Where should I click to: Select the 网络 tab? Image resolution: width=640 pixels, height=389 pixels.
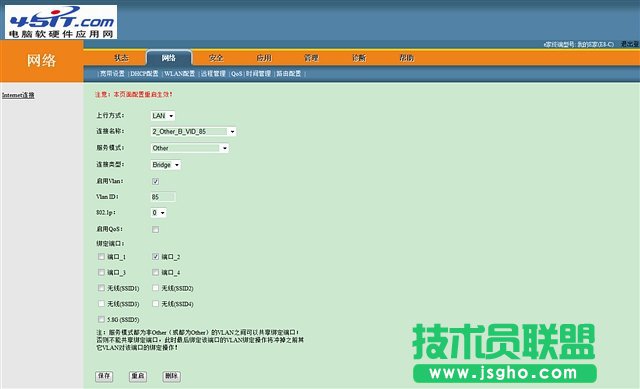pyautogui.click(x=169, y=58)
